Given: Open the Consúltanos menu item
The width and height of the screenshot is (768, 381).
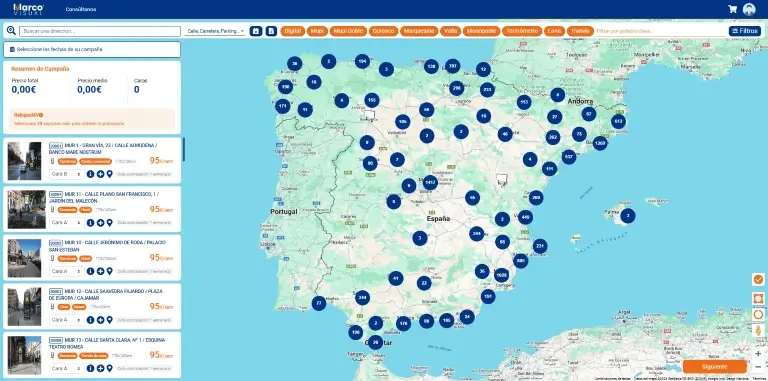Looking at the screenshot, I should tap(81, 9).
